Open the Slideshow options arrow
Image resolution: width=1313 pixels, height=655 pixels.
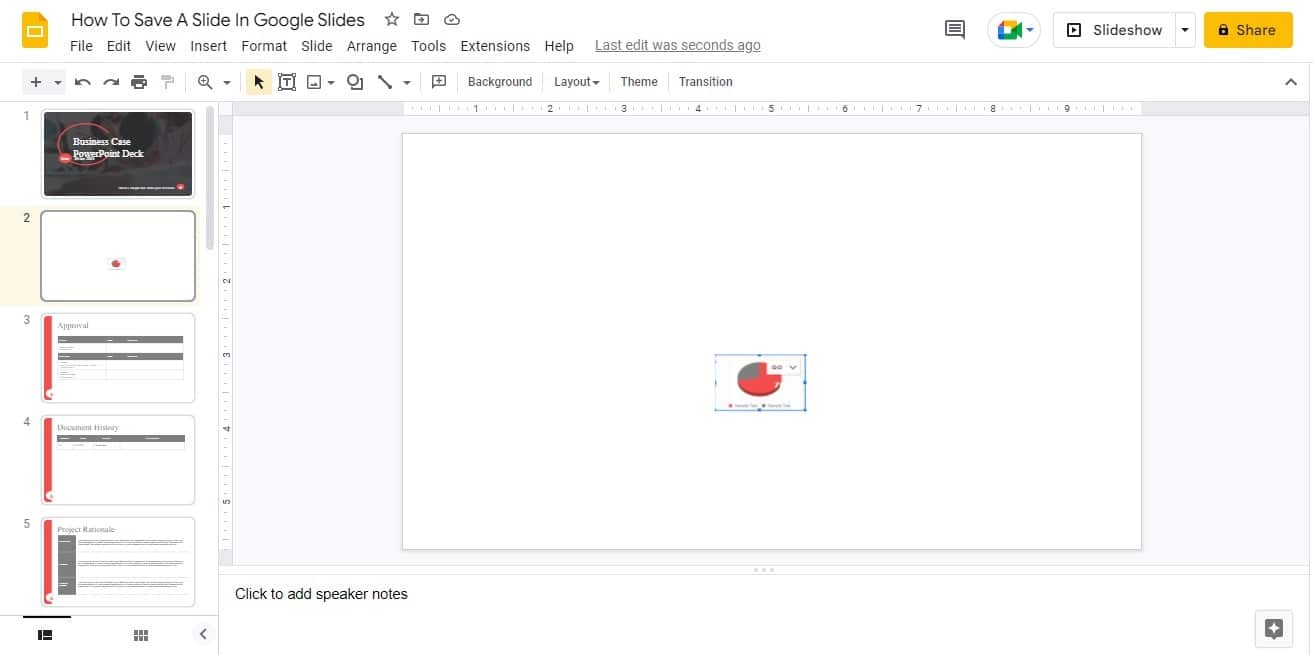(x=1185, y=30)
